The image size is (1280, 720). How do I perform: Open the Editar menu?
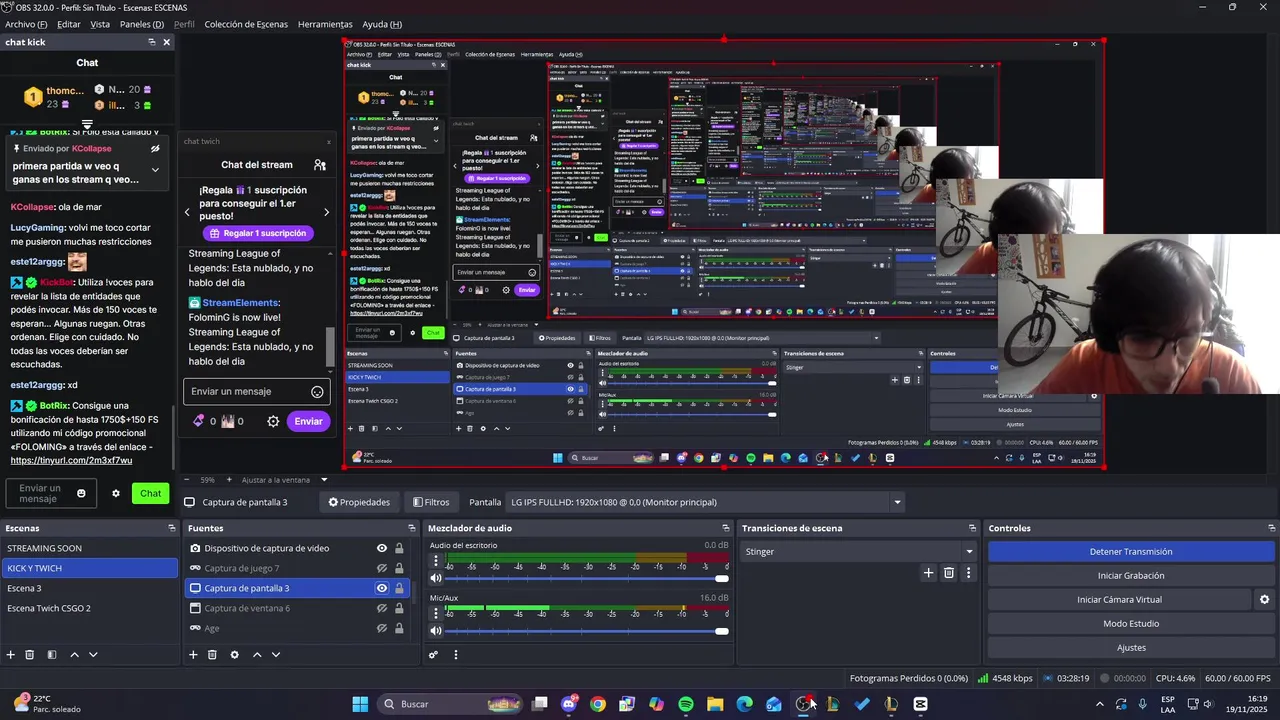click(68, 24)
